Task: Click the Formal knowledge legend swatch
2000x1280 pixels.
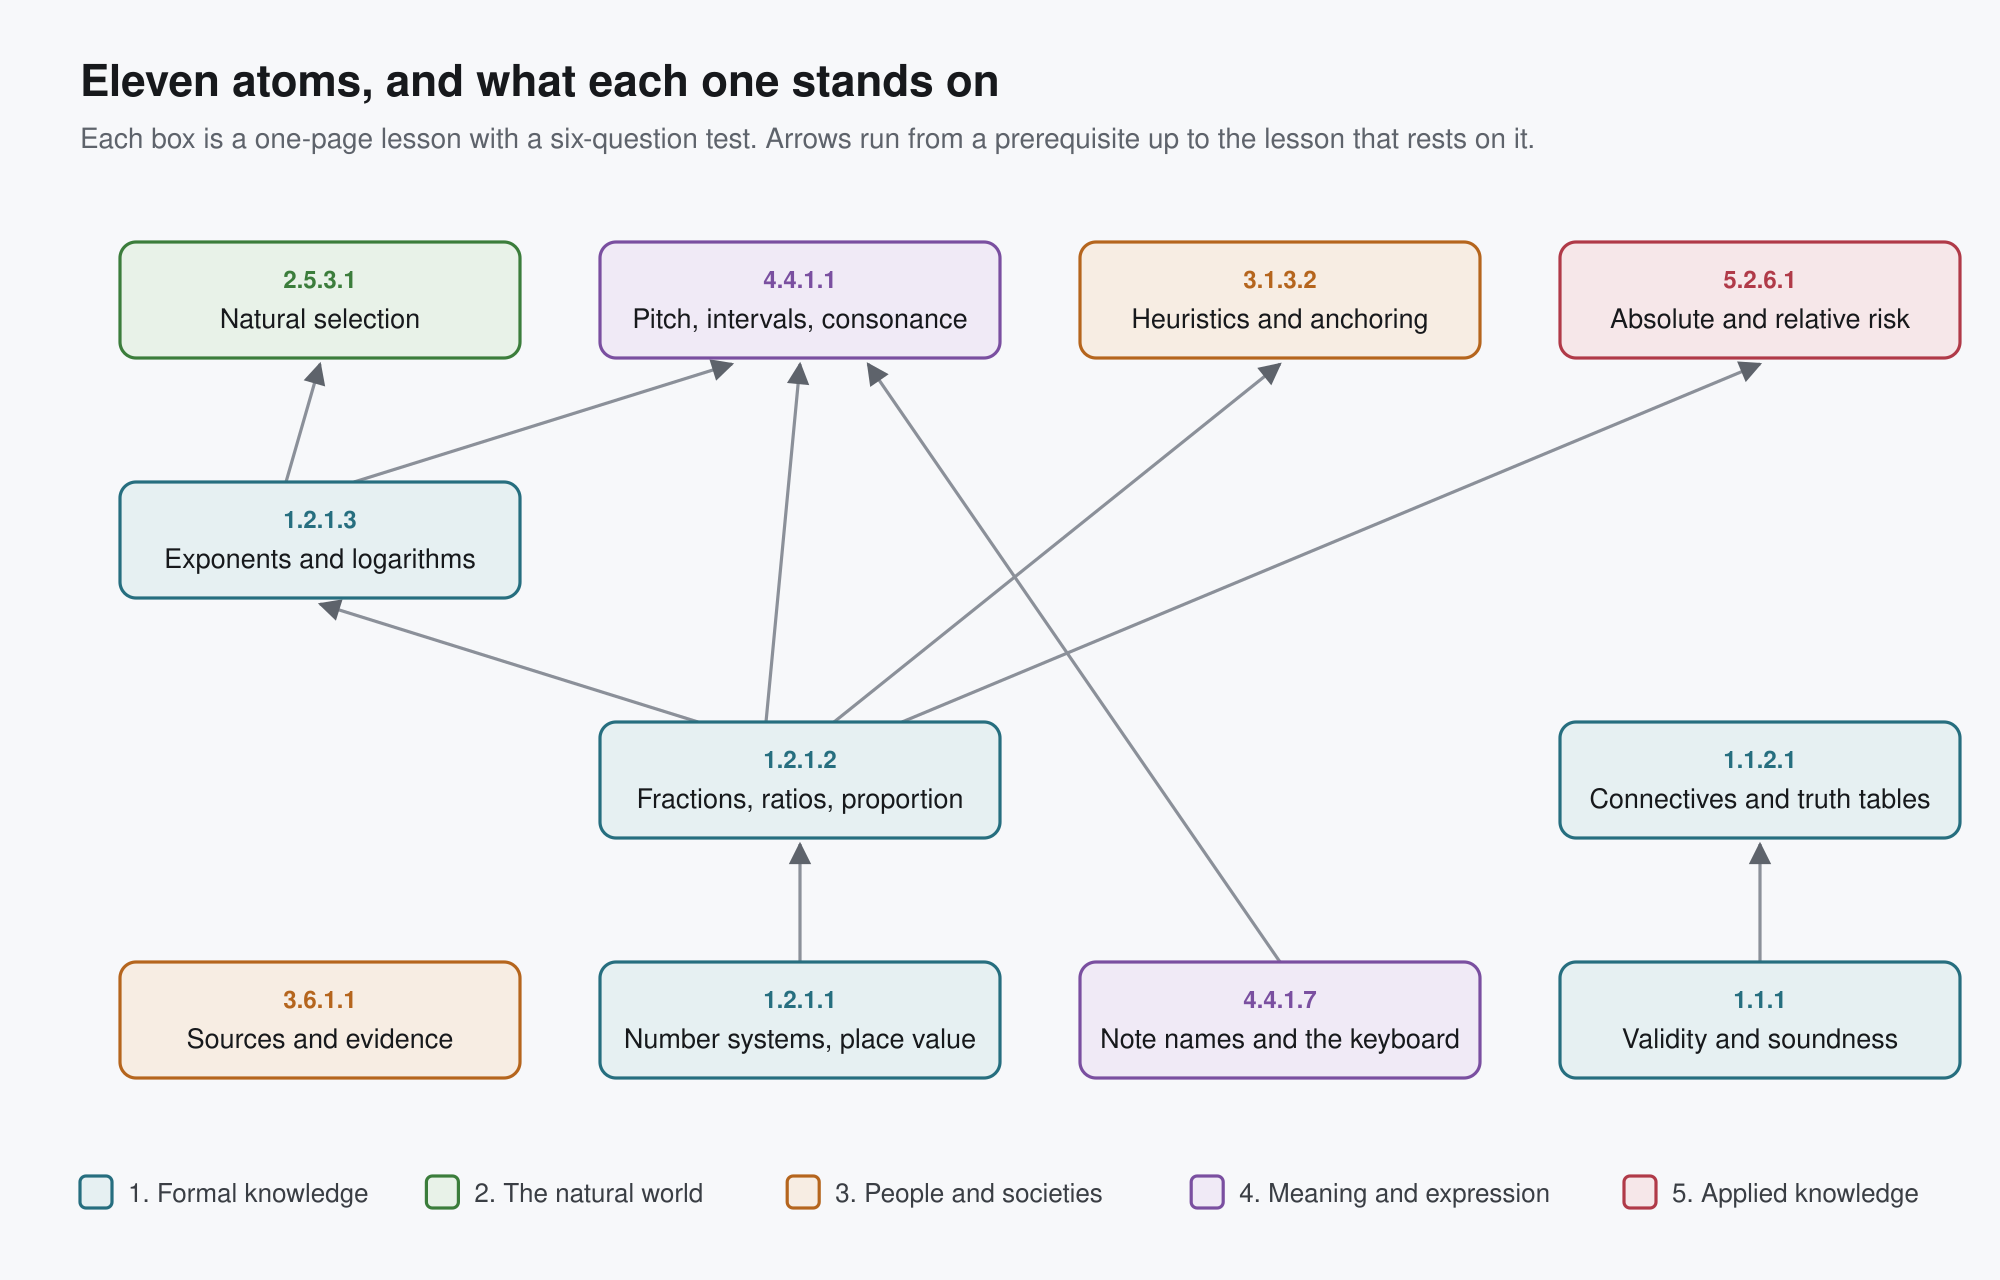Action: click(x=96, y=1192)
